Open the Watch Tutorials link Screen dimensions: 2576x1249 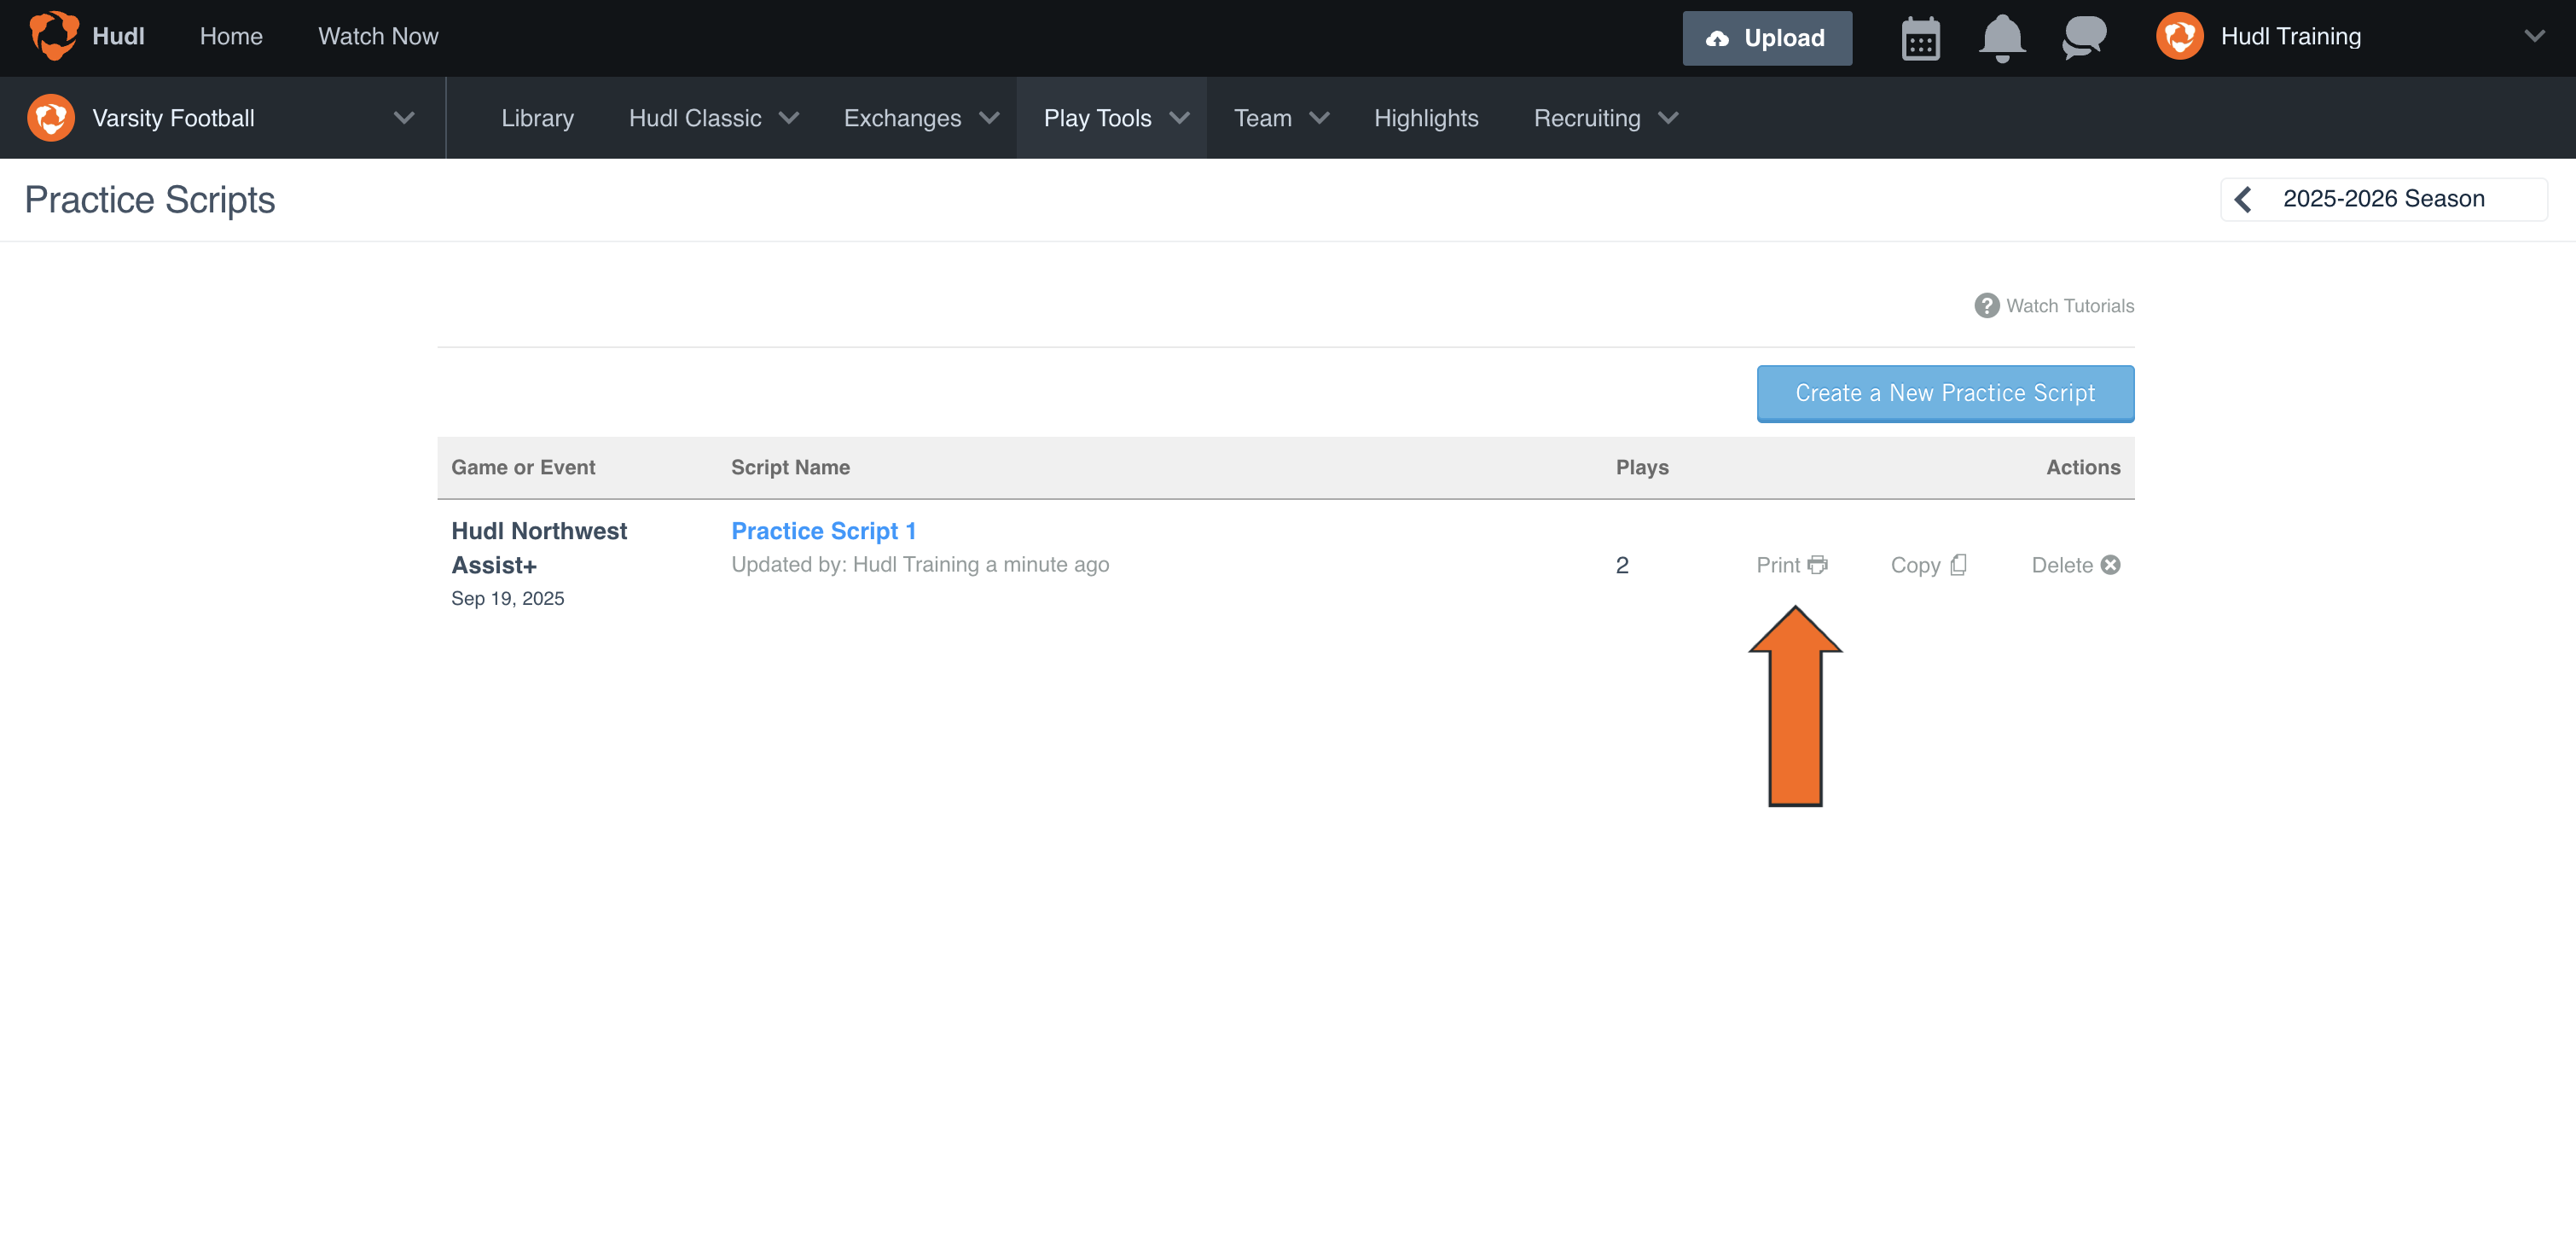coord(2069,306)
